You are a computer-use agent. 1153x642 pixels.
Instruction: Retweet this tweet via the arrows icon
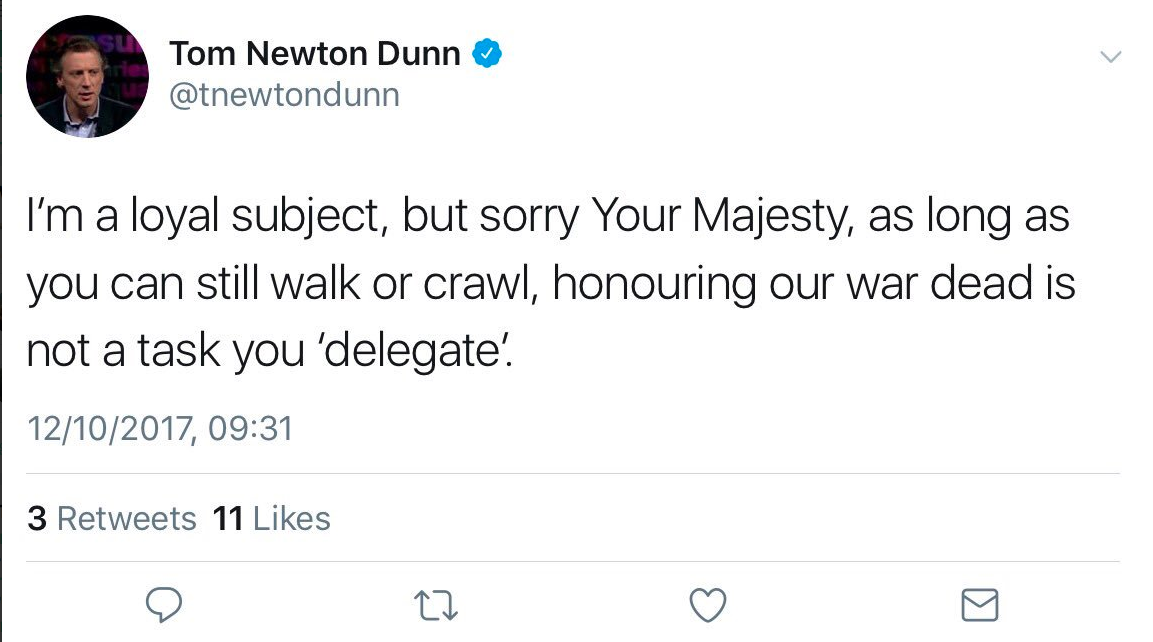[x=436, y=606]
